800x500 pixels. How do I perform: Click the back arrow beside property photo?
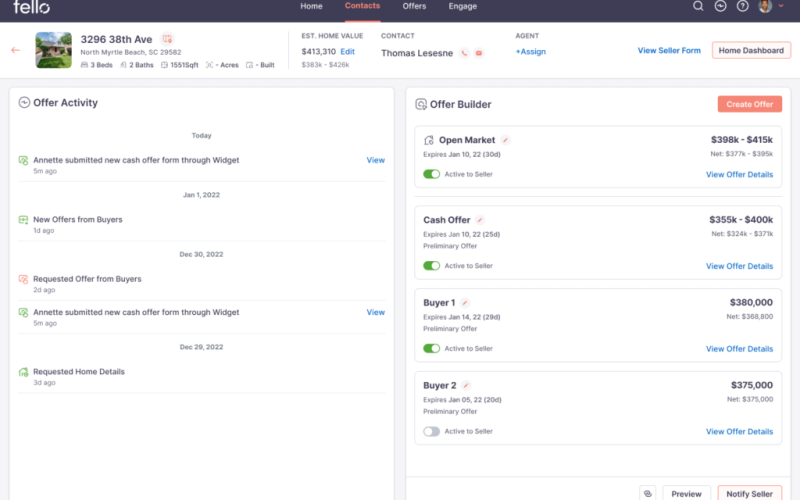click(x=15, y=50)
